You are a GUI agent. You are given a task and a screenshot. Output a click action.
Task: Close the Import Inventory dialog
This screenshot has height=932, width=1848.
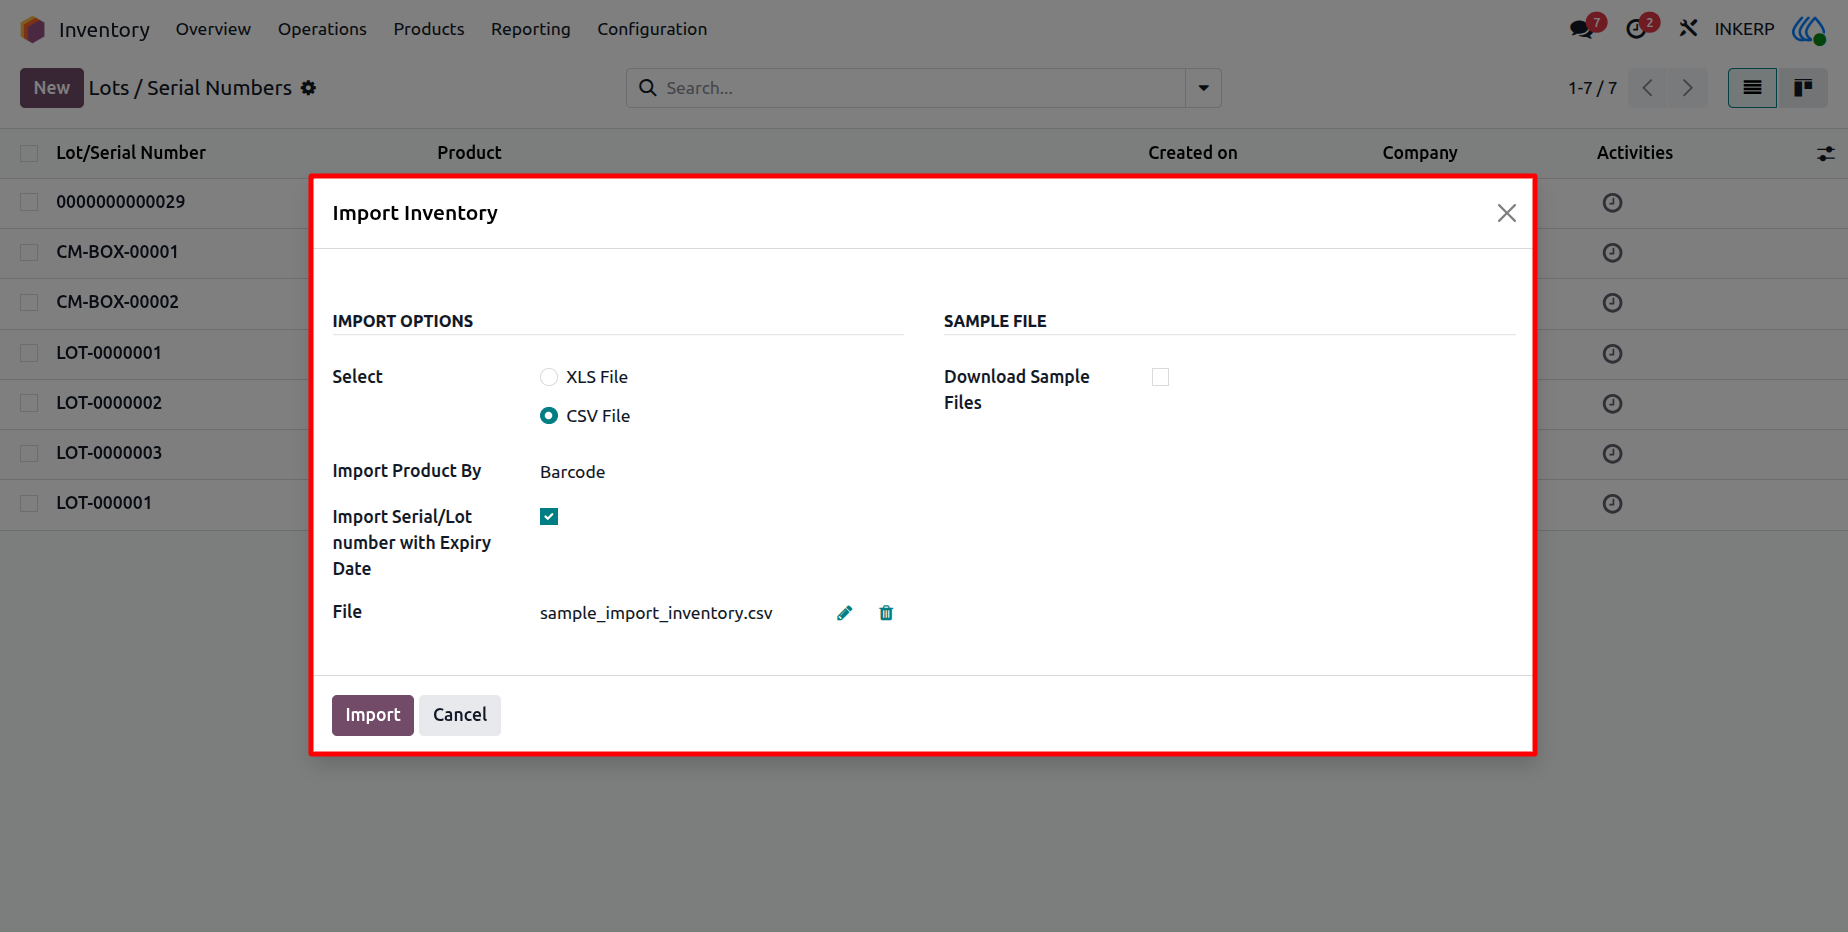click(x=1507, y=213)
